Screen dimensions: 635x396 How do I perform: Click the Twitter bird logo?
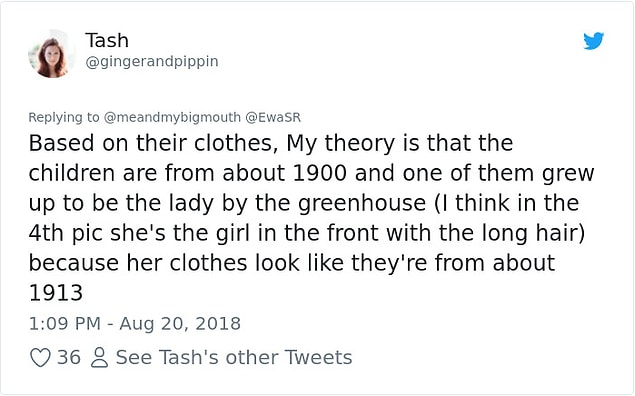[x=593, y=40]
